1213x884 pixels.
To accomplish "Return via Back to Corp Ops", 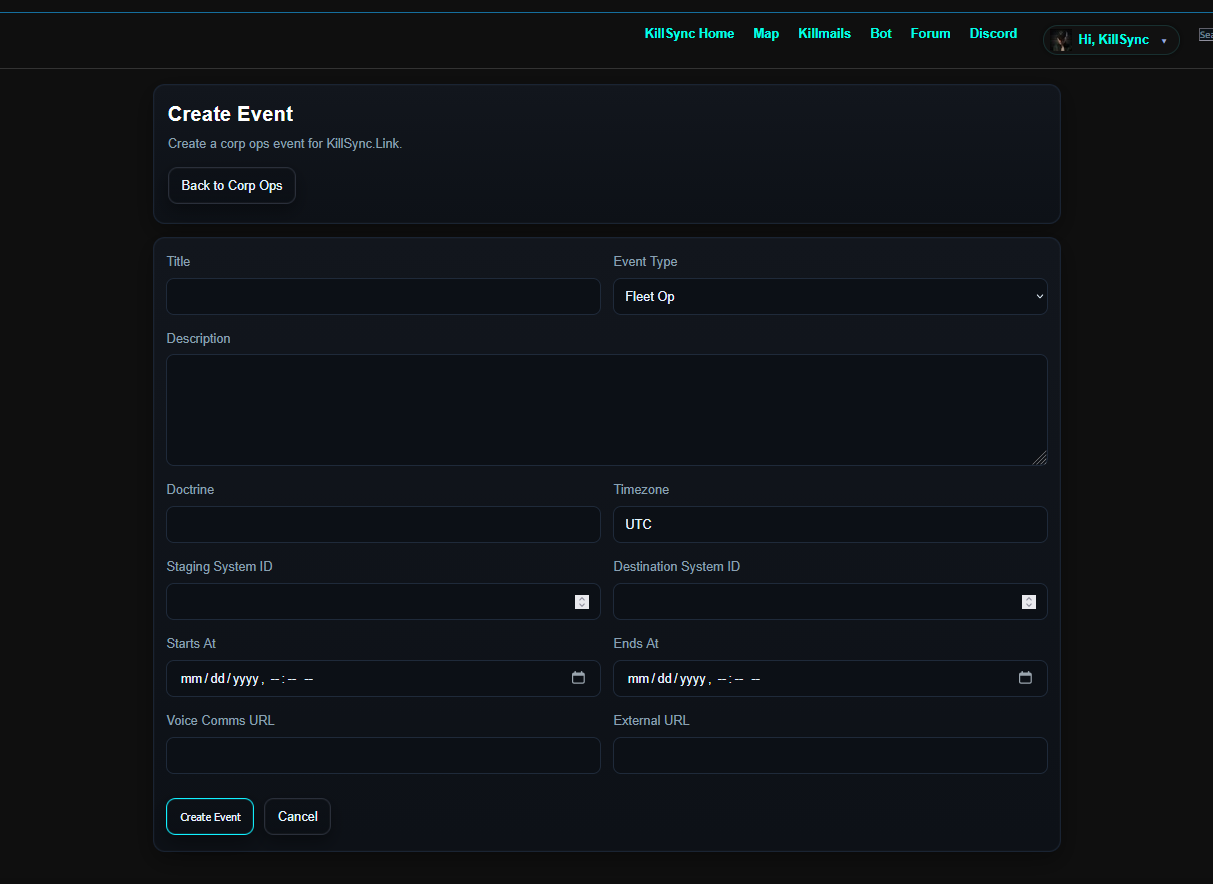I will tap(232, 186).
